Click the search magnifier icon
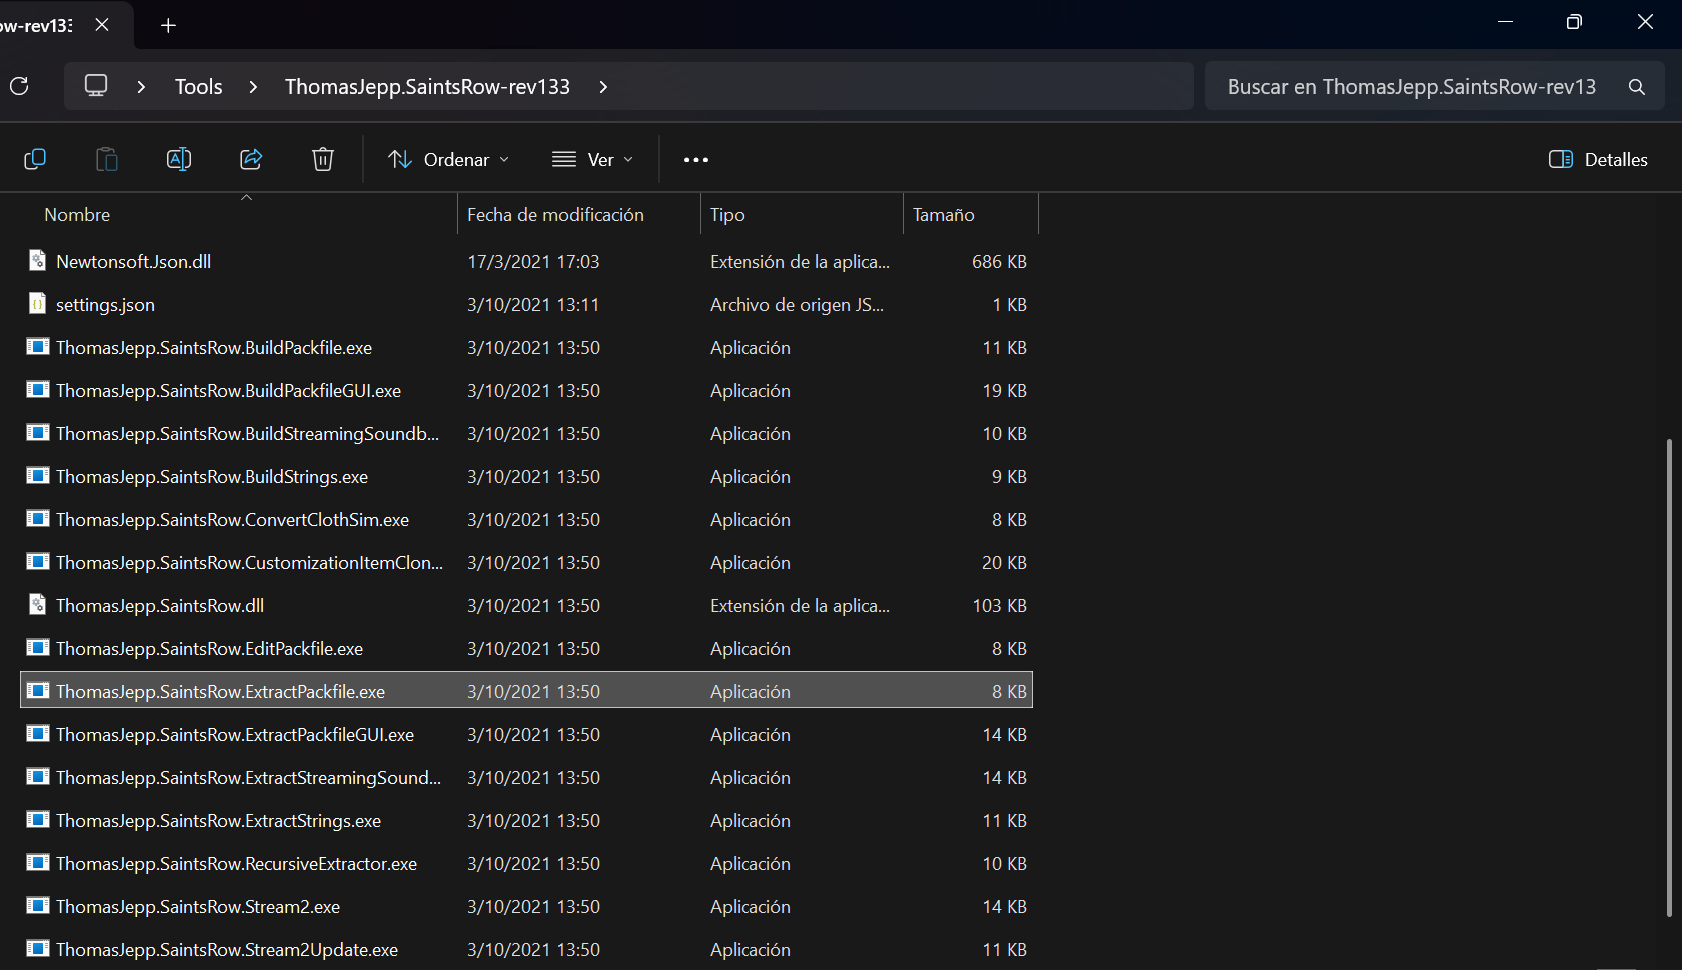The height and width of the screenshot is (970, 1682). click(1637, 87)
